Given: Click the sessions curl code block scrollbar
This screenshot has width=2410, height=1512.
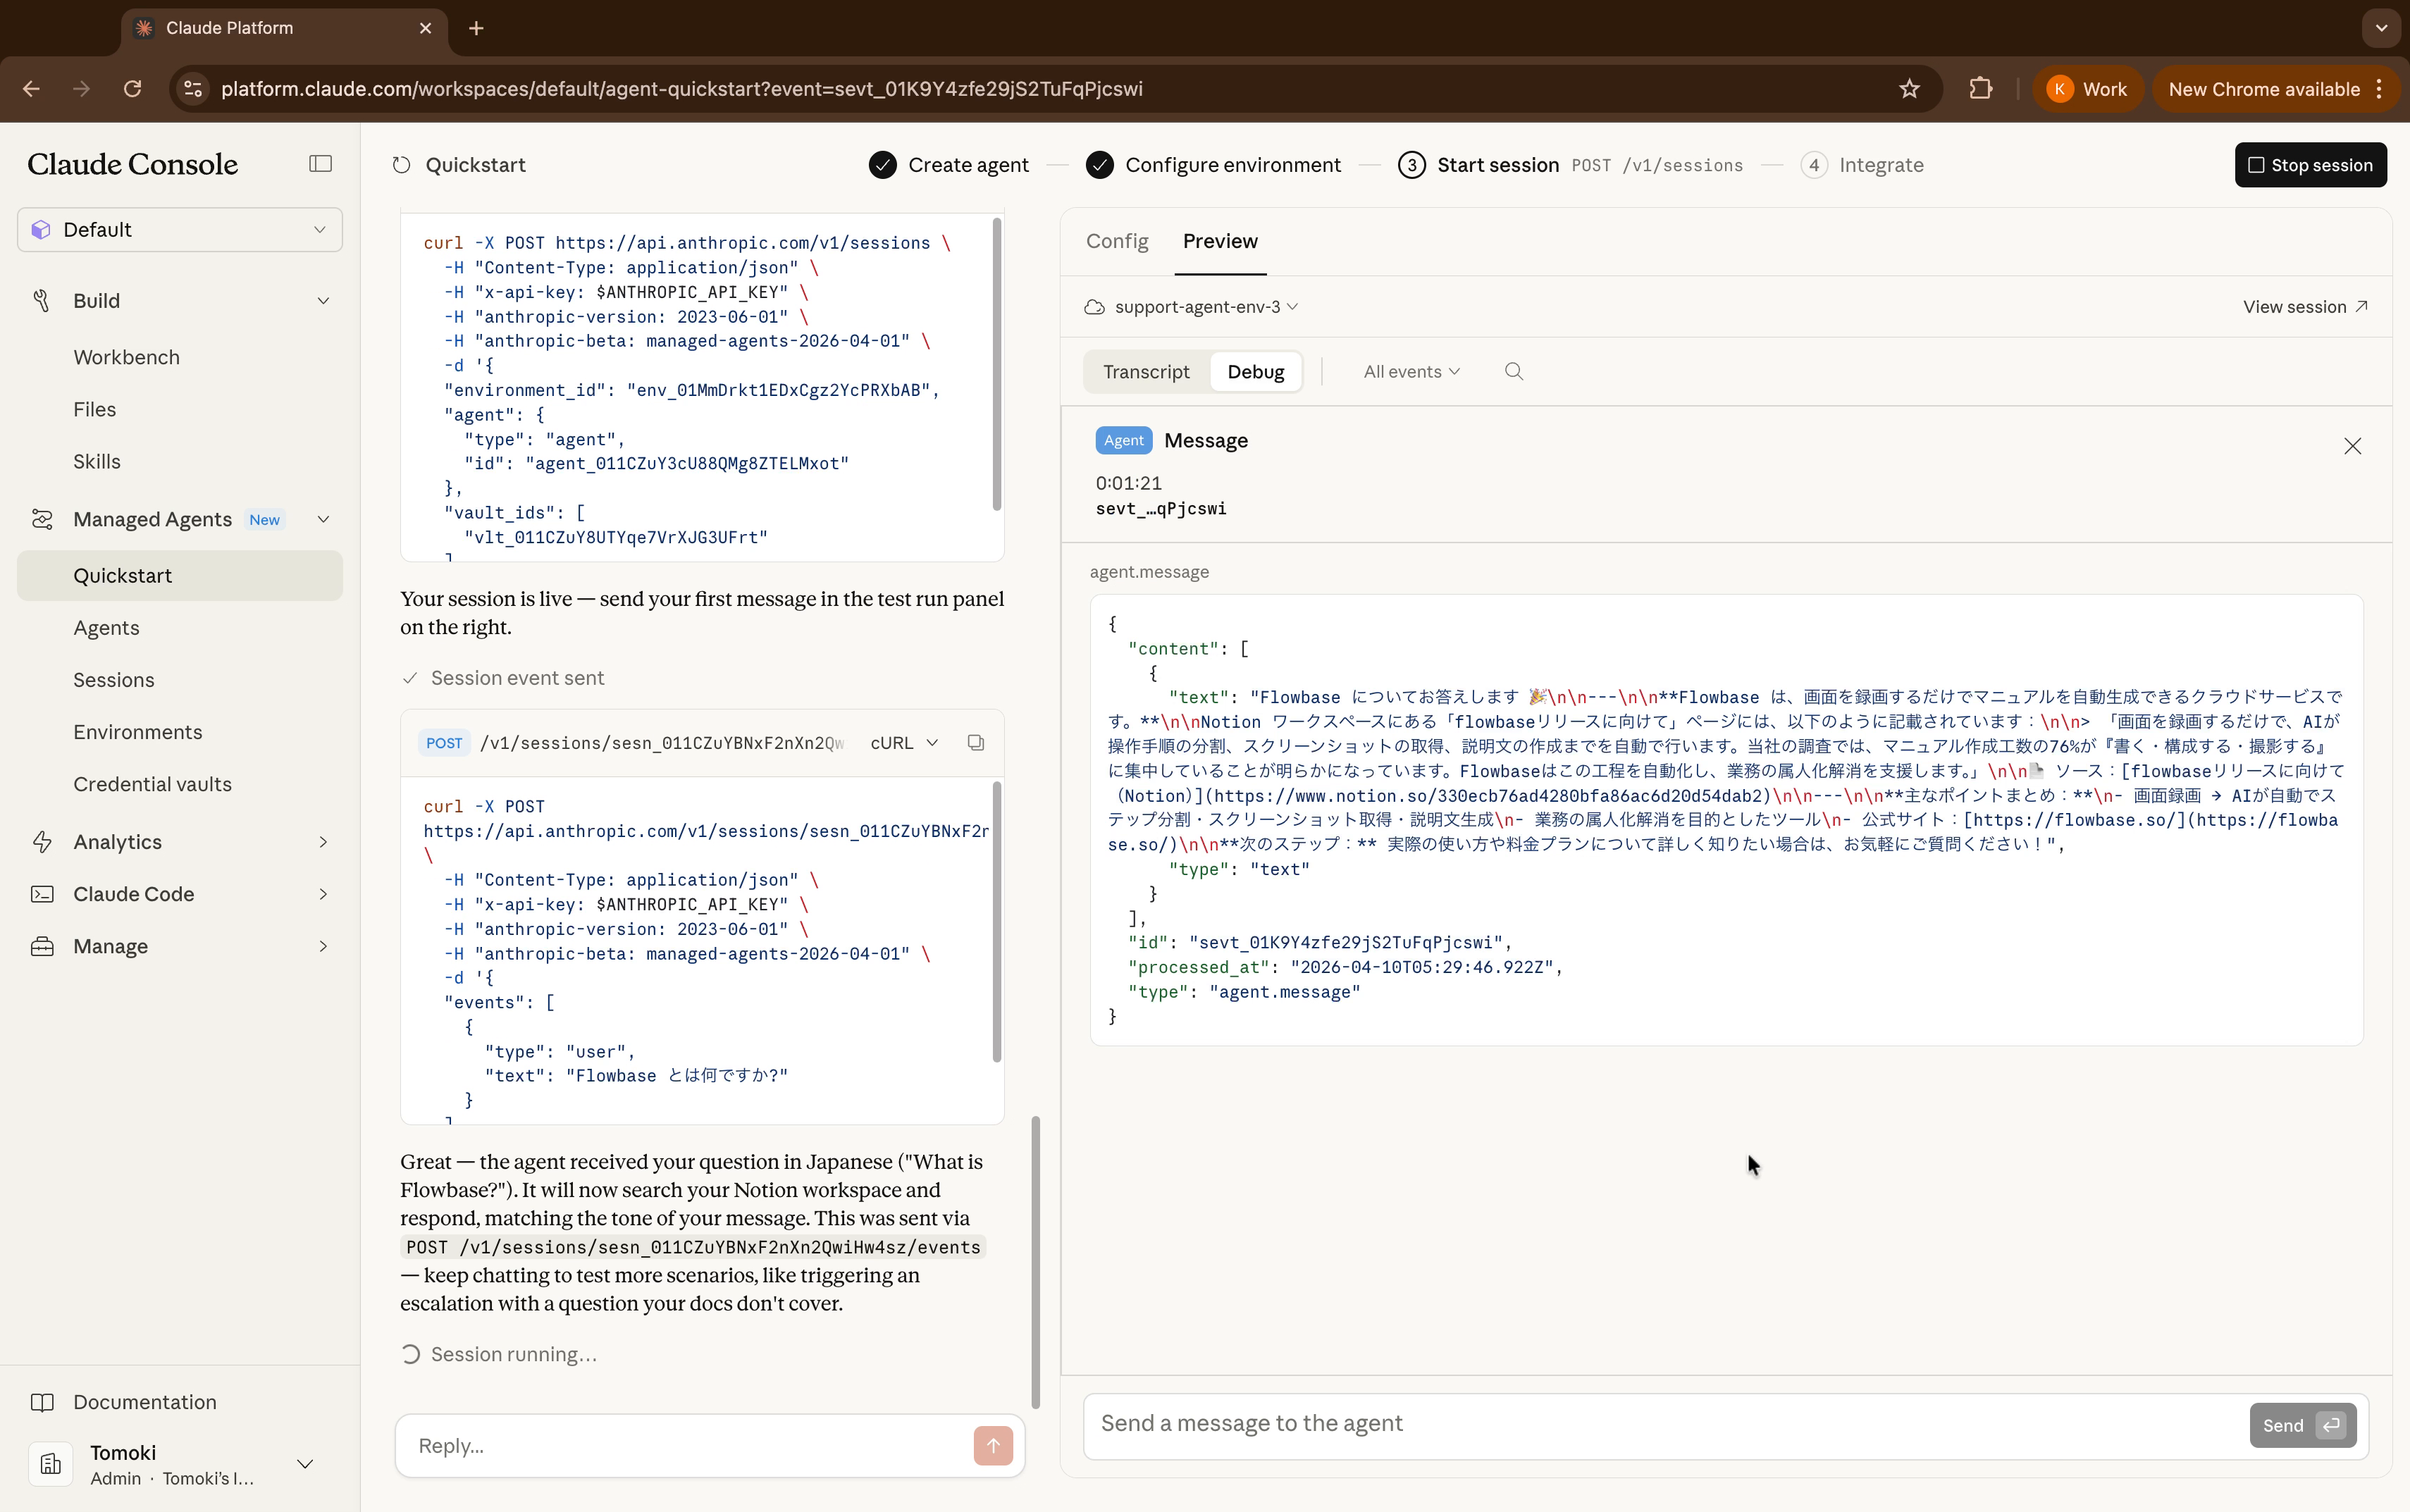Looking at the screenshot, I should (996, 364).
